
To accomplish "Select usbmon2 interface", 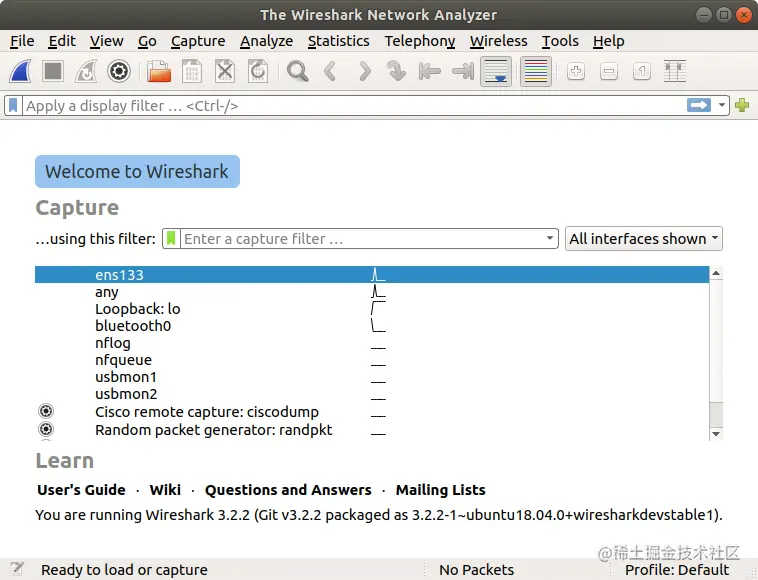I will point(372,394).
